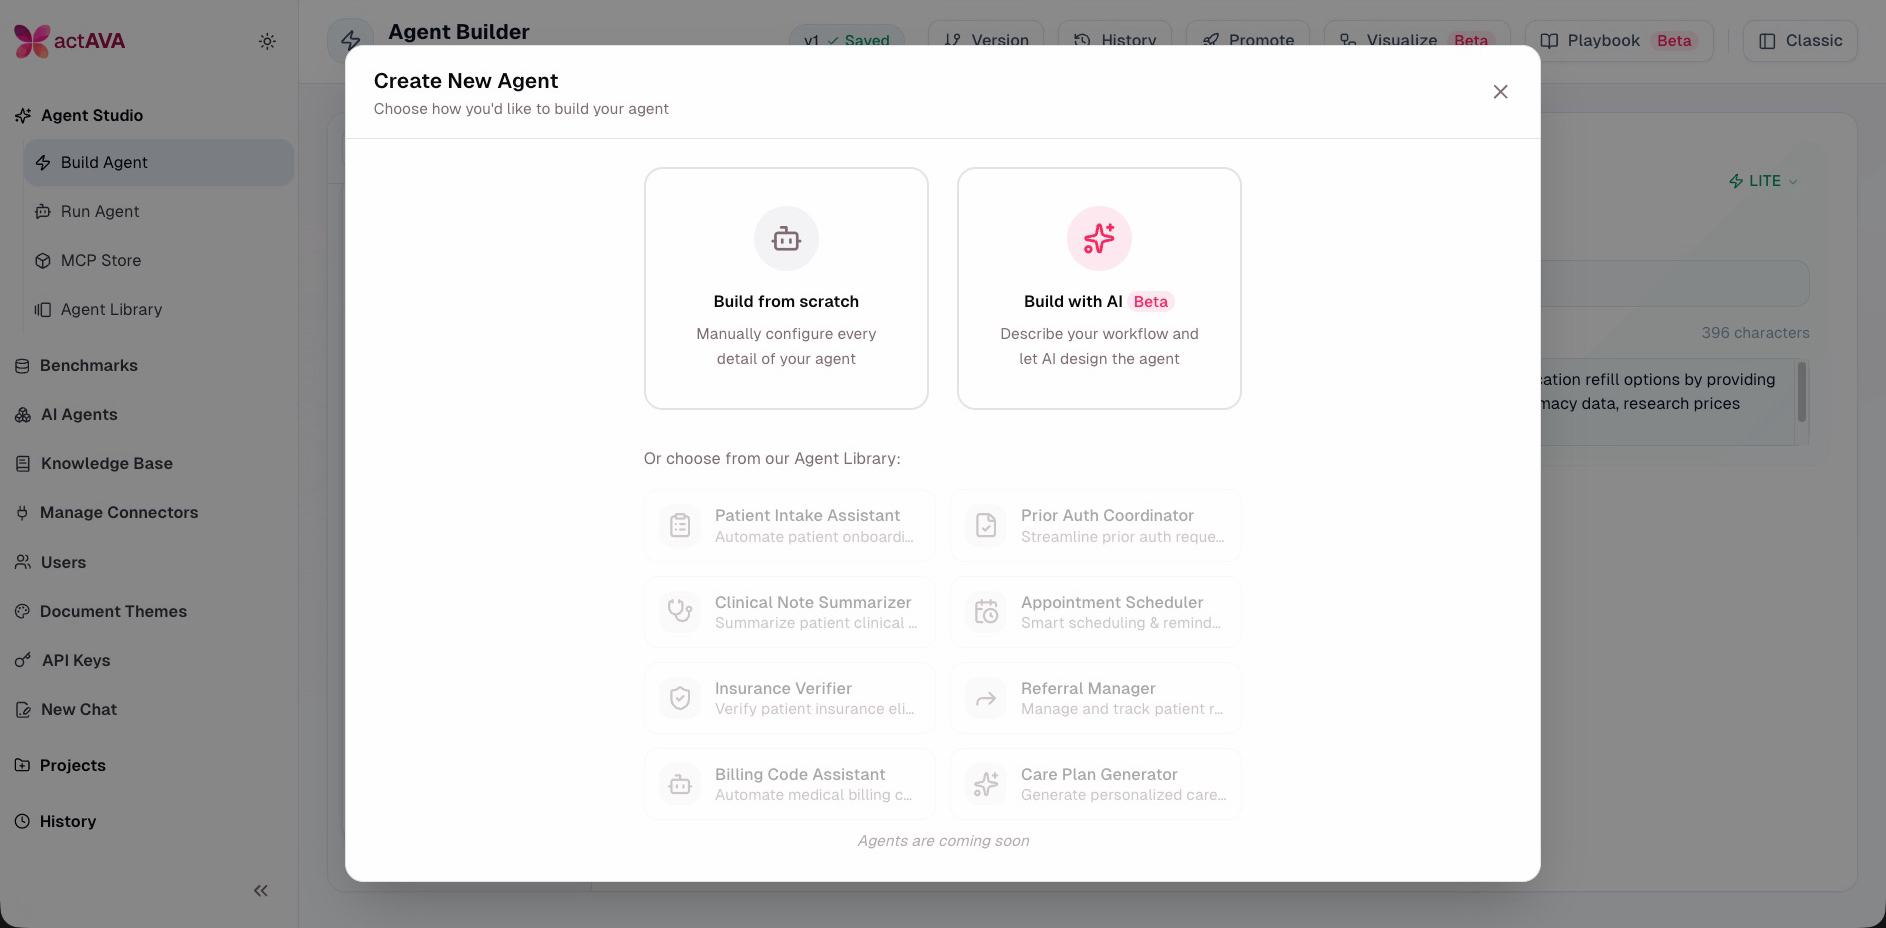
Task: Expand the Agent Studio section
Action: coord(91,116)
